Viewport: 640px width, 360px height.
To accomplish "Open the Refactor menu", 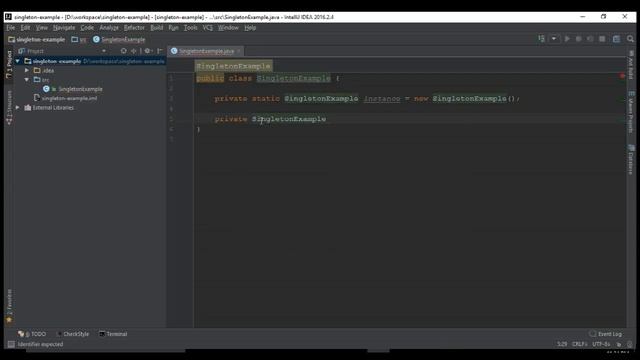I will 134,28.
